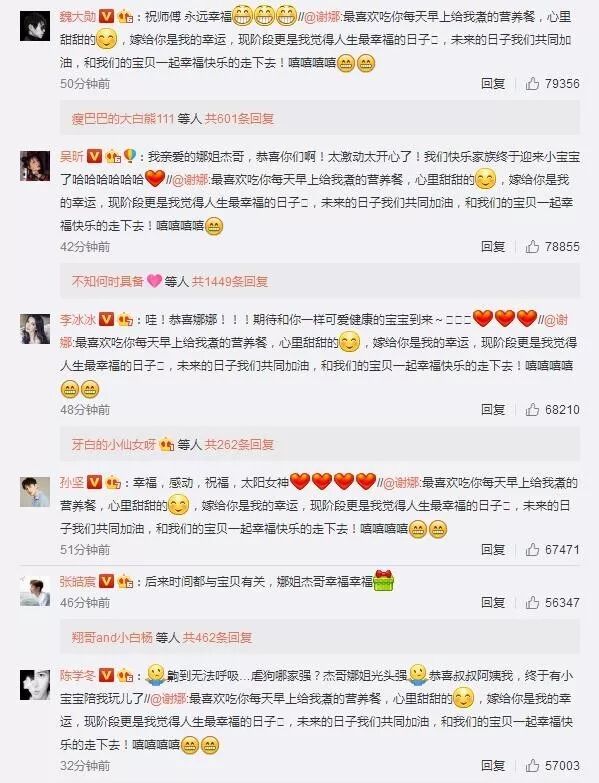599x783 pixels.
Task: Open 魏大勋's profile avatar
Action: (35, 25)
